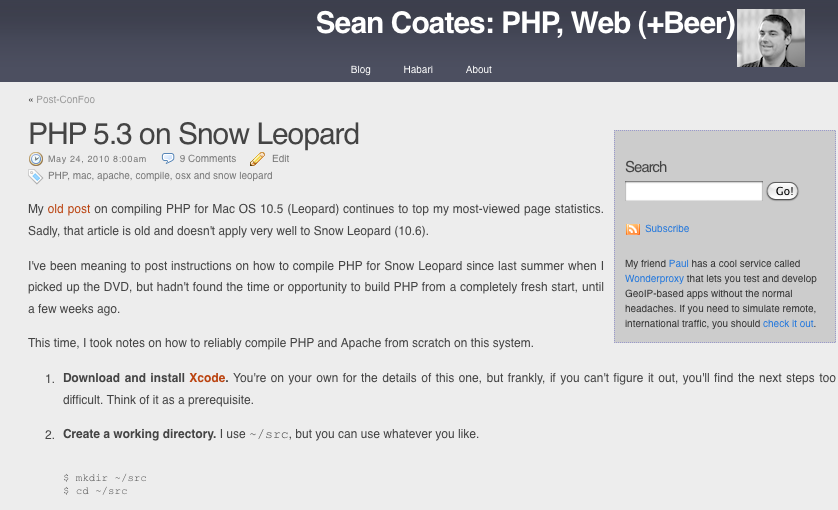Click the speech bubble comments icon
Image resolution: width=838 pixels, height=510 pixels.
point(168,158)
